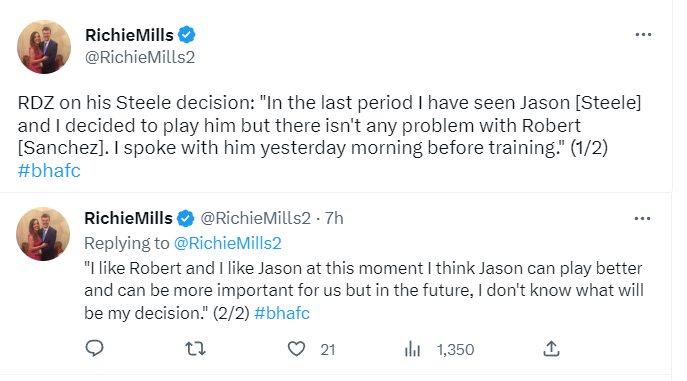687x381 pixels.
Task: Retweet the reply tweet
Action: [x=195, y=349]
